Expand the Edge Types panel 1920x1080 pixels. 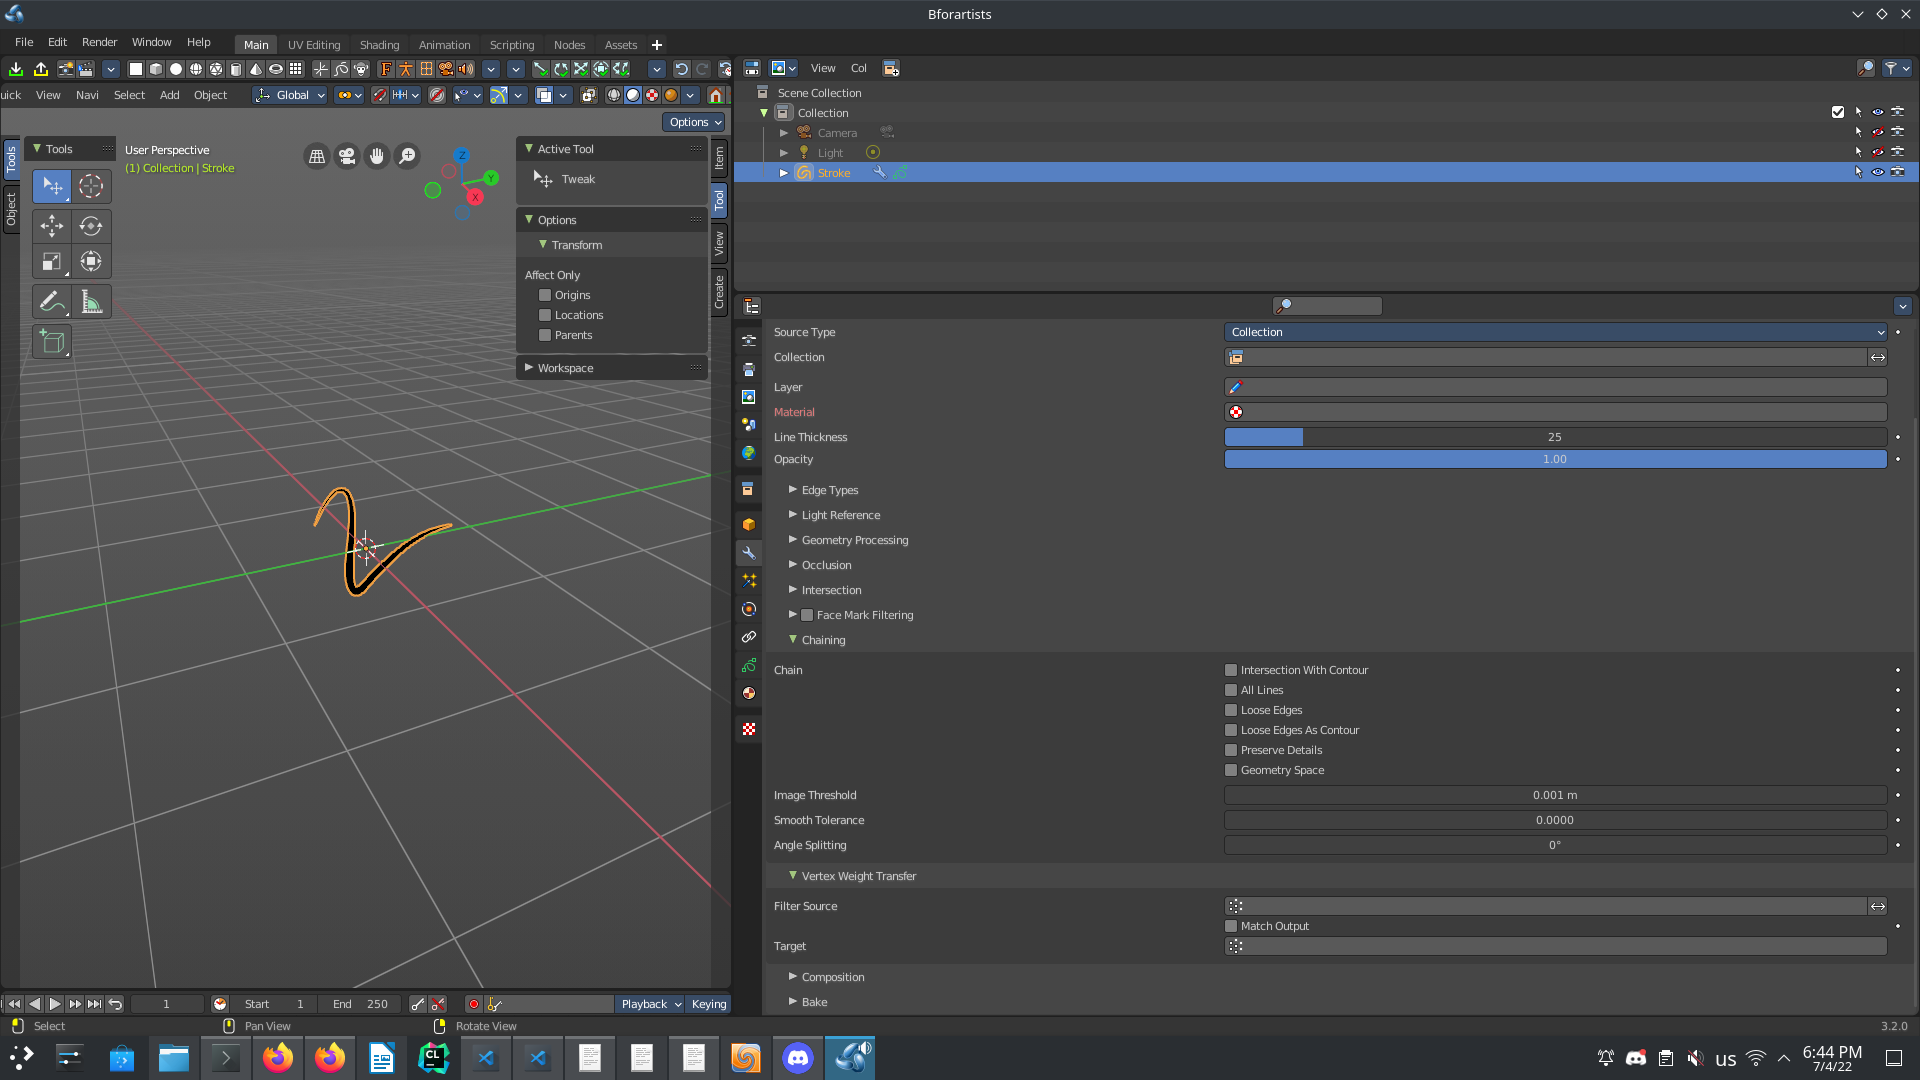click(829, 490)
